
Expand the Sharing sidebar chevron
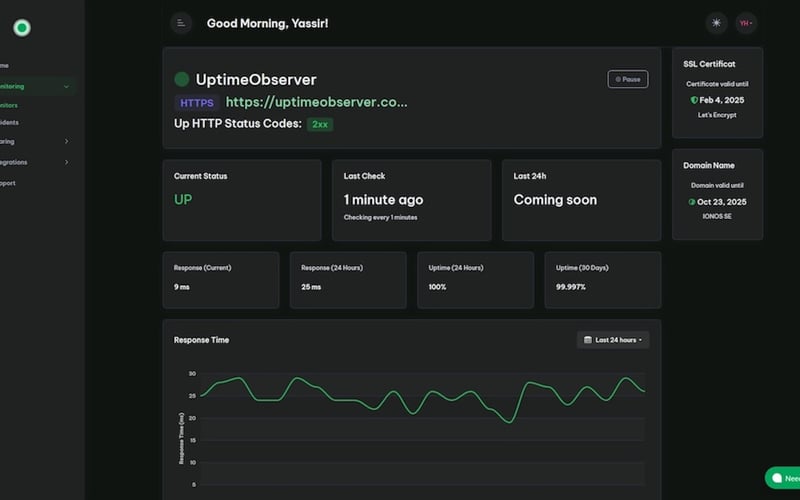[66, 141]
